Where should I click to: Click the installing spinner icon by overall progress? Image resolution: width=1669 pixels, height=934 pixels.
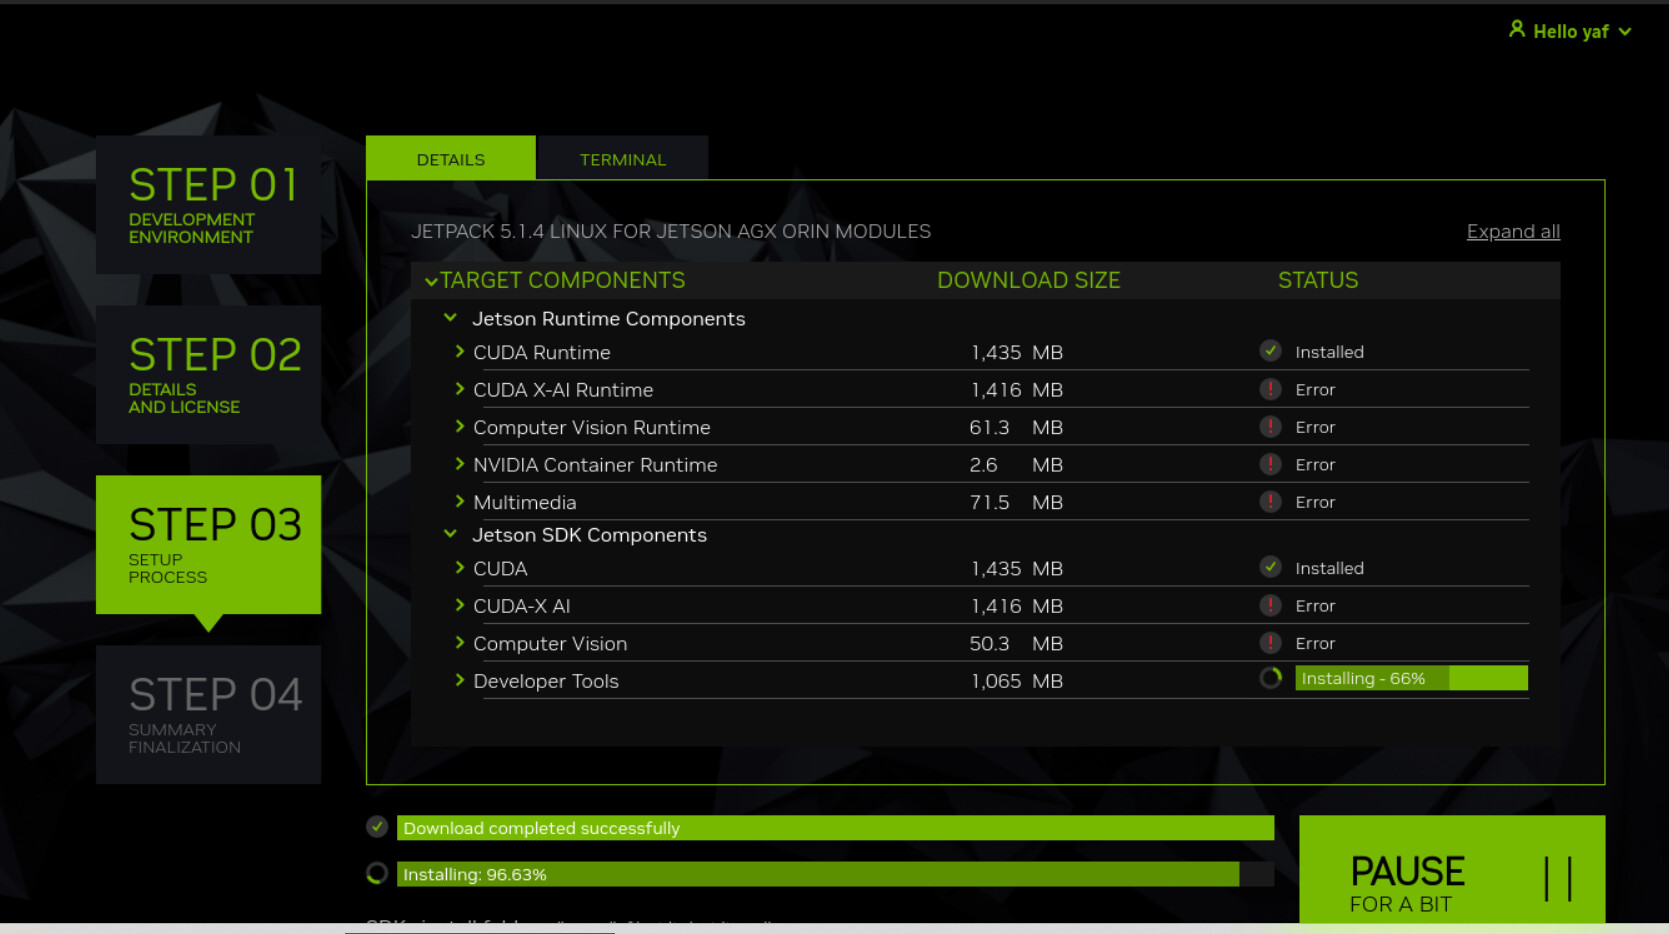[377, 874]
